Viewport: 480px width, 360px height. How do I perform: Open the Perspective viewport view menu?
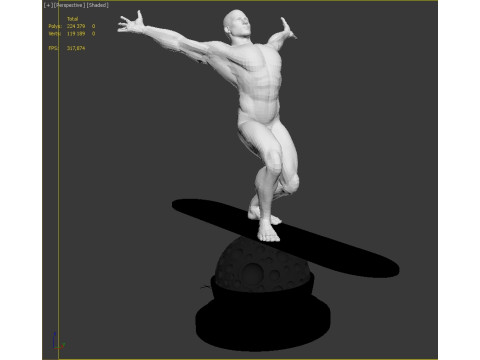click(x=70, y=5)
